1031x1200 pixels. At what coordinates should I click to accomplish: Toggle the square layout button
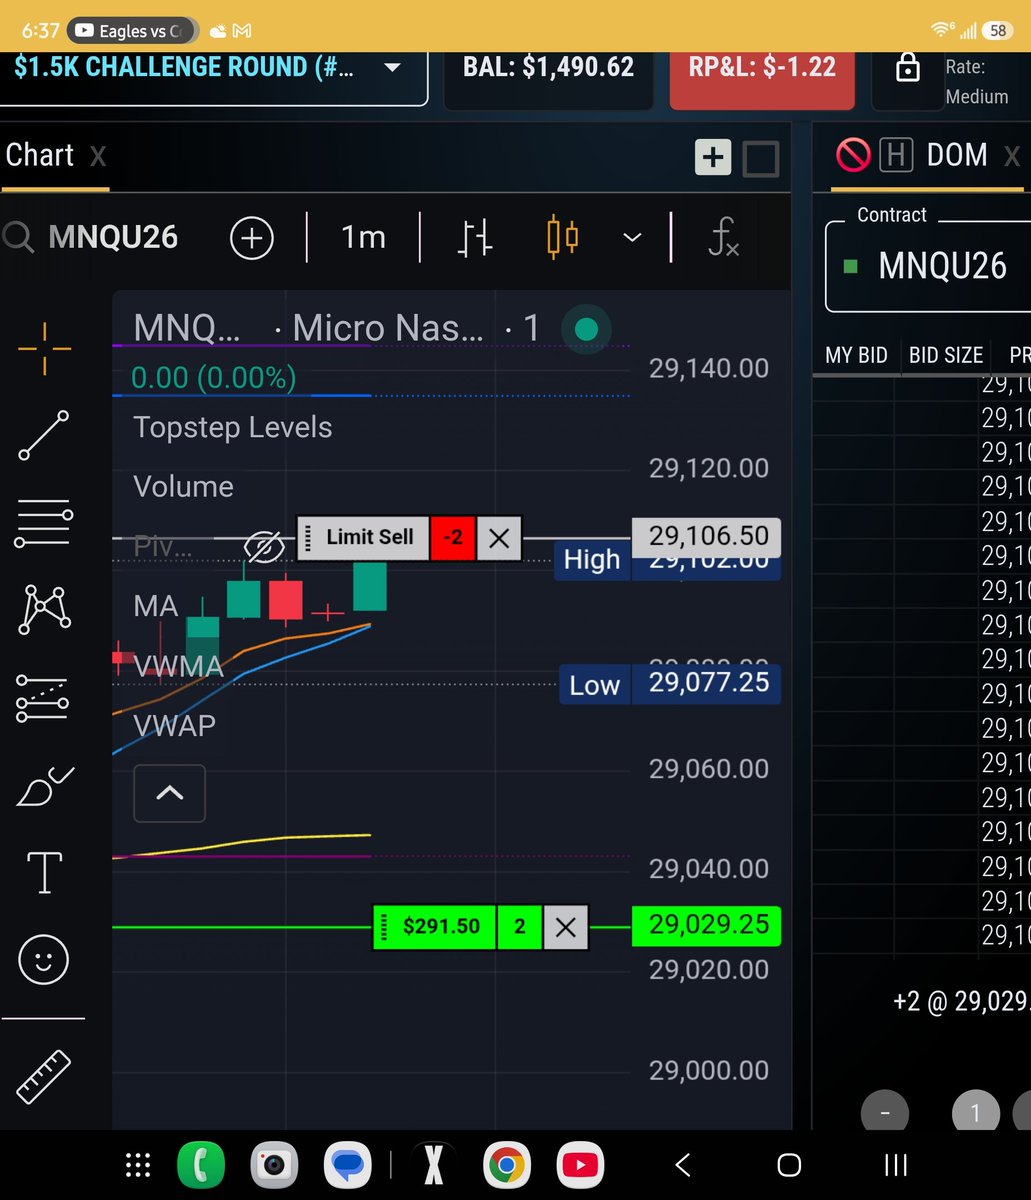pos(761,158)
